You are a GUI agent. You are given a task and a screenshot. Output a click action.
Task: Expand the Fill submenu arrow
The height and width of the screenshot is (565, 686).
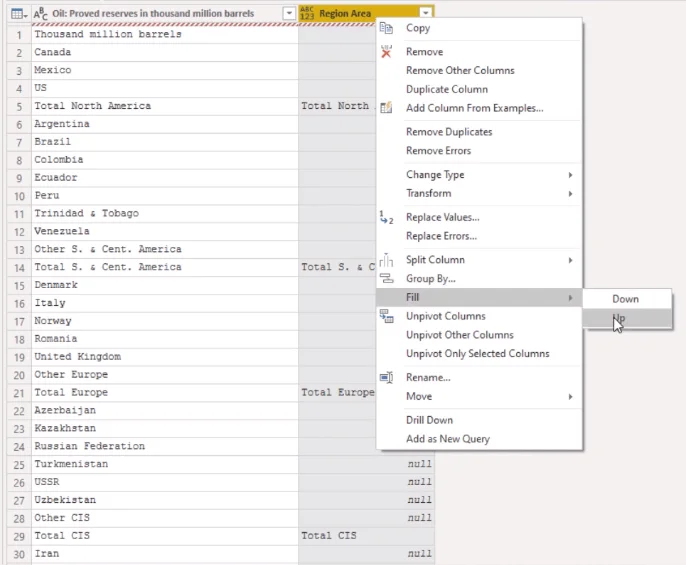tap(570, 298)
